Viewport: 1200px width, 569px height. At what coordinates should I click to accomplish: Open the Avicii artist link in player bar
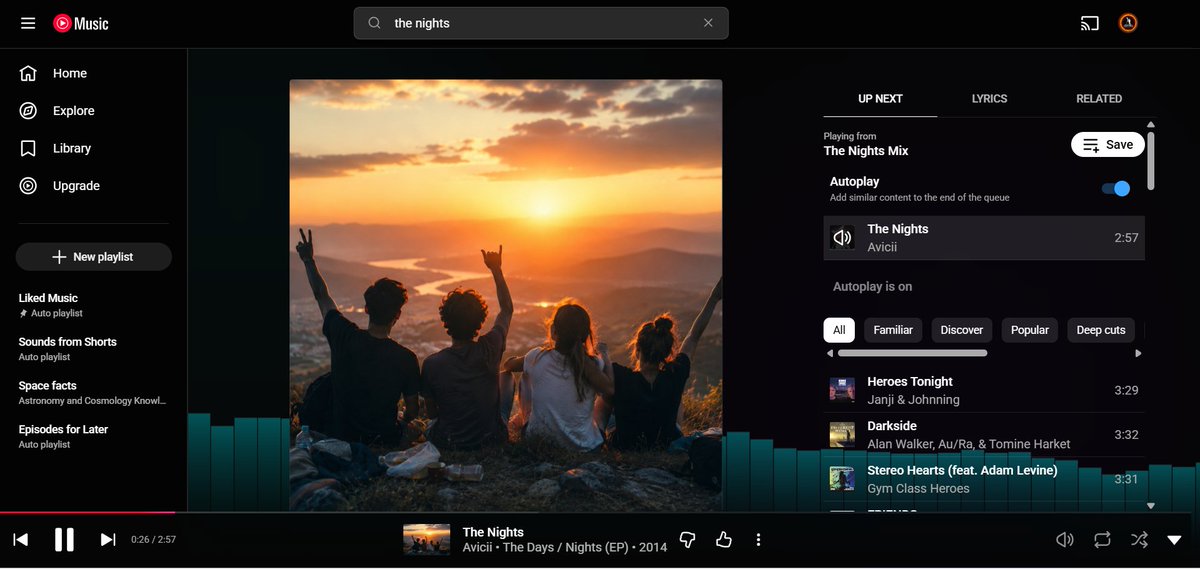(x=478, y=548)
